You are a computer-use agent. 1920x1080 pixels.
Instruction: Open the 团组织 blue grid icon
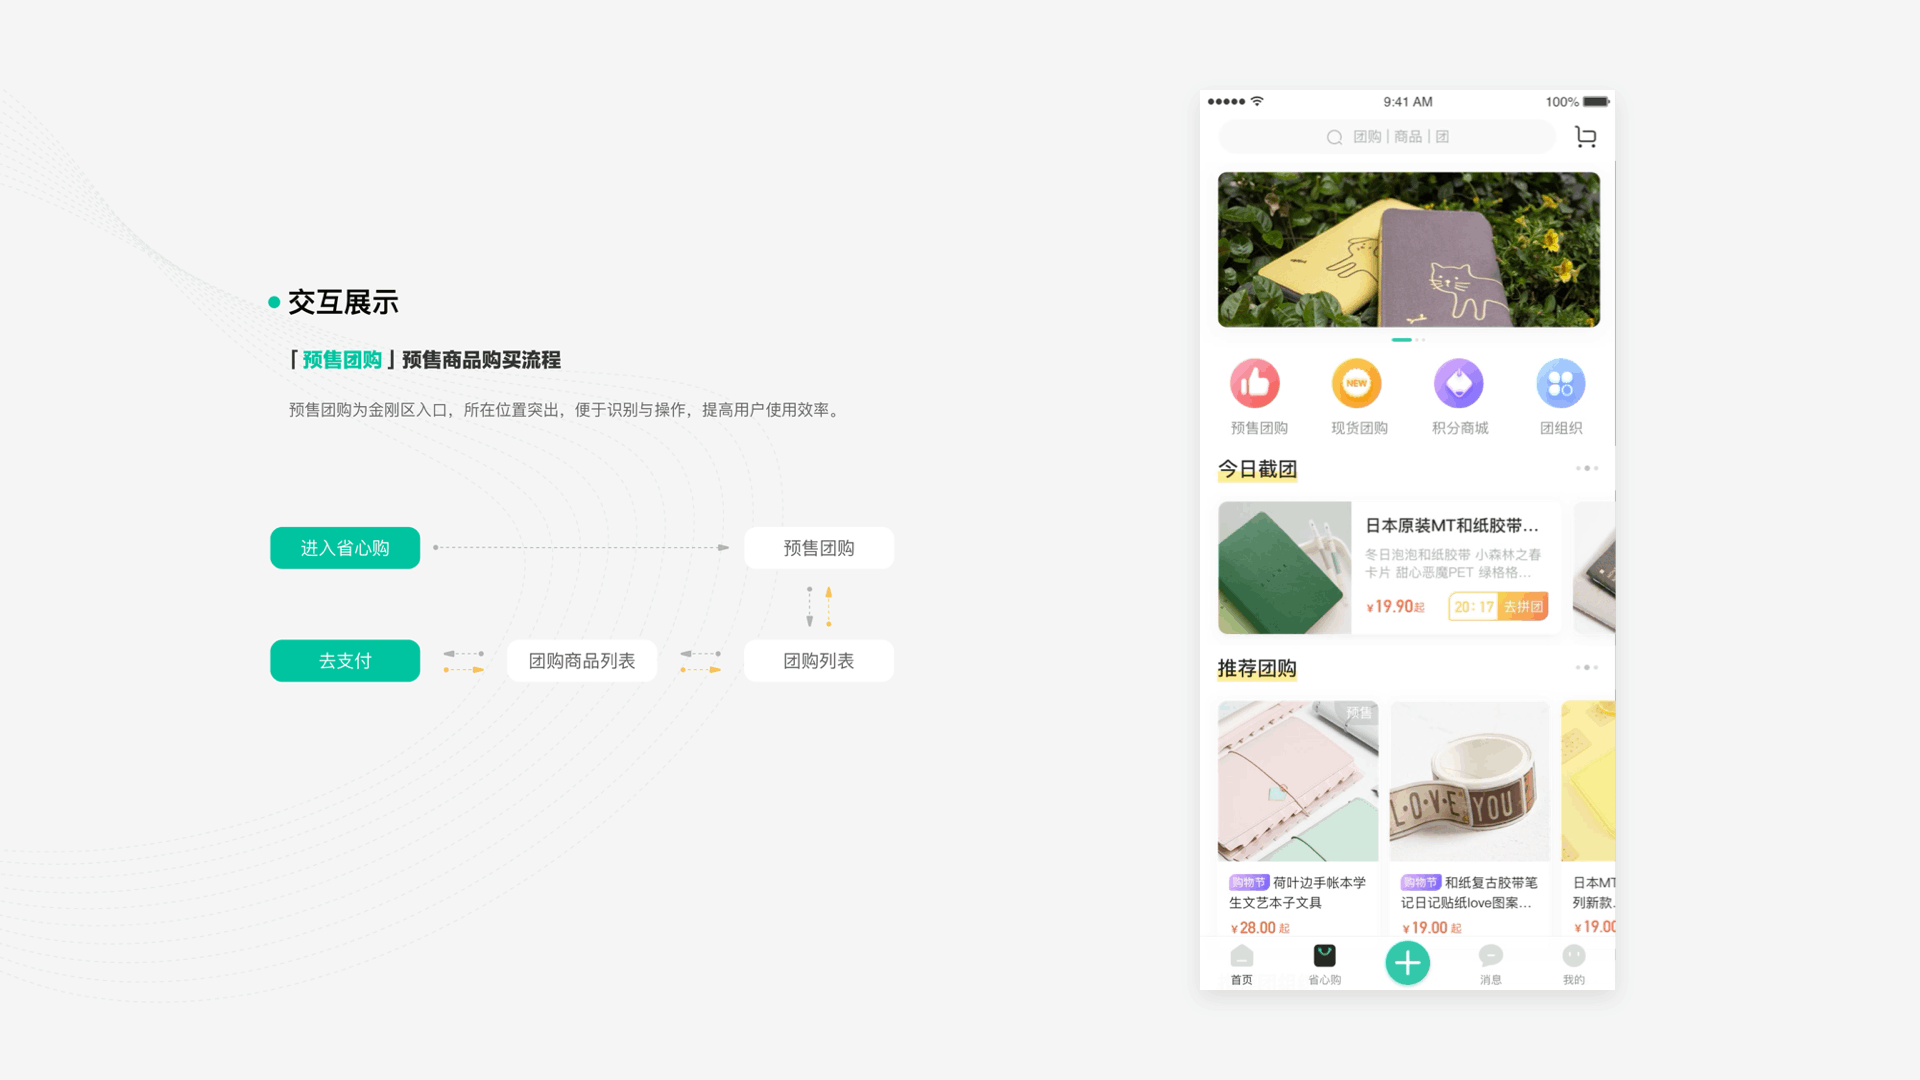click(x=1561, y=383)
